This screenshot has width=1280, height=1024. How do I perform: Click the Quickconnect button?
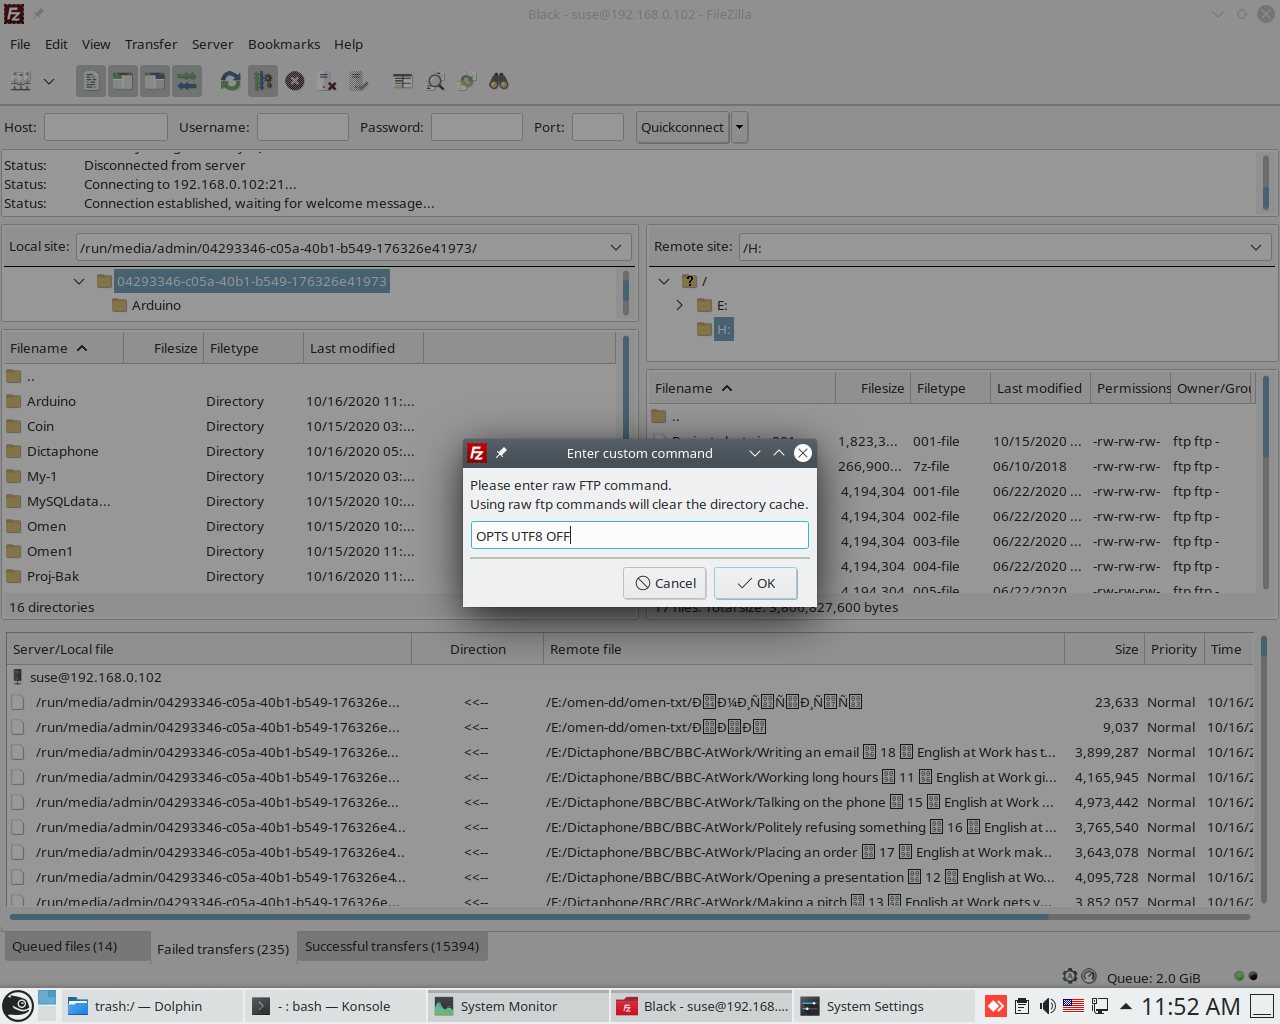[x=682, y=127]
